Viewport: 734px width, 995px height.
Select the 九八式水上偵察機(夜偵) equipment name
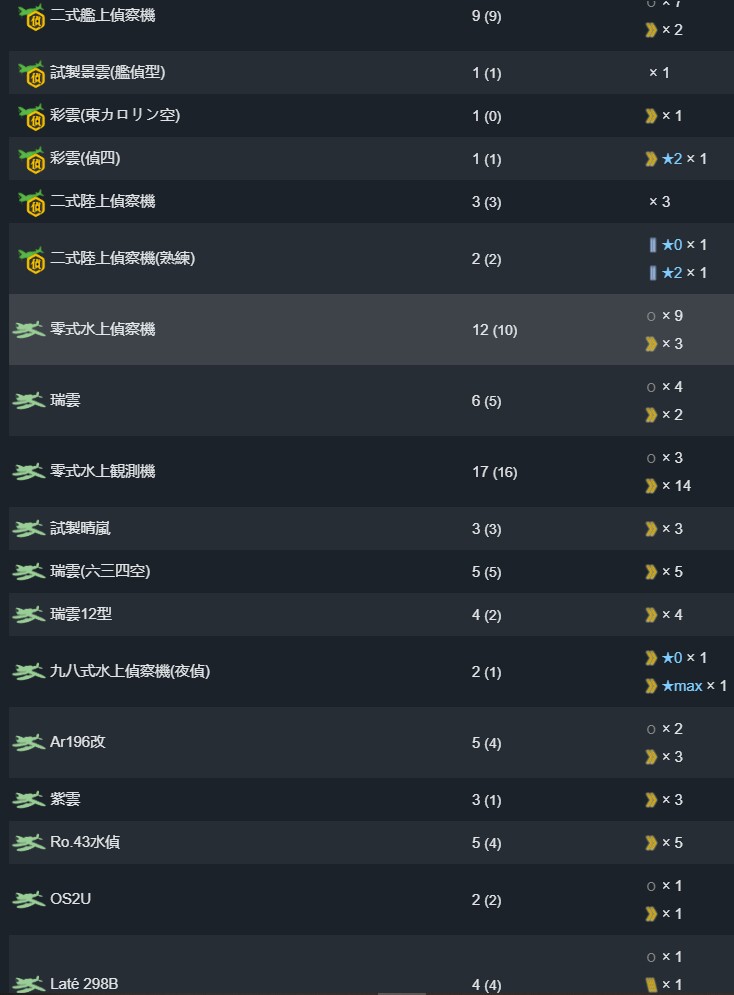pyautogui.click(x=130, y=671)
